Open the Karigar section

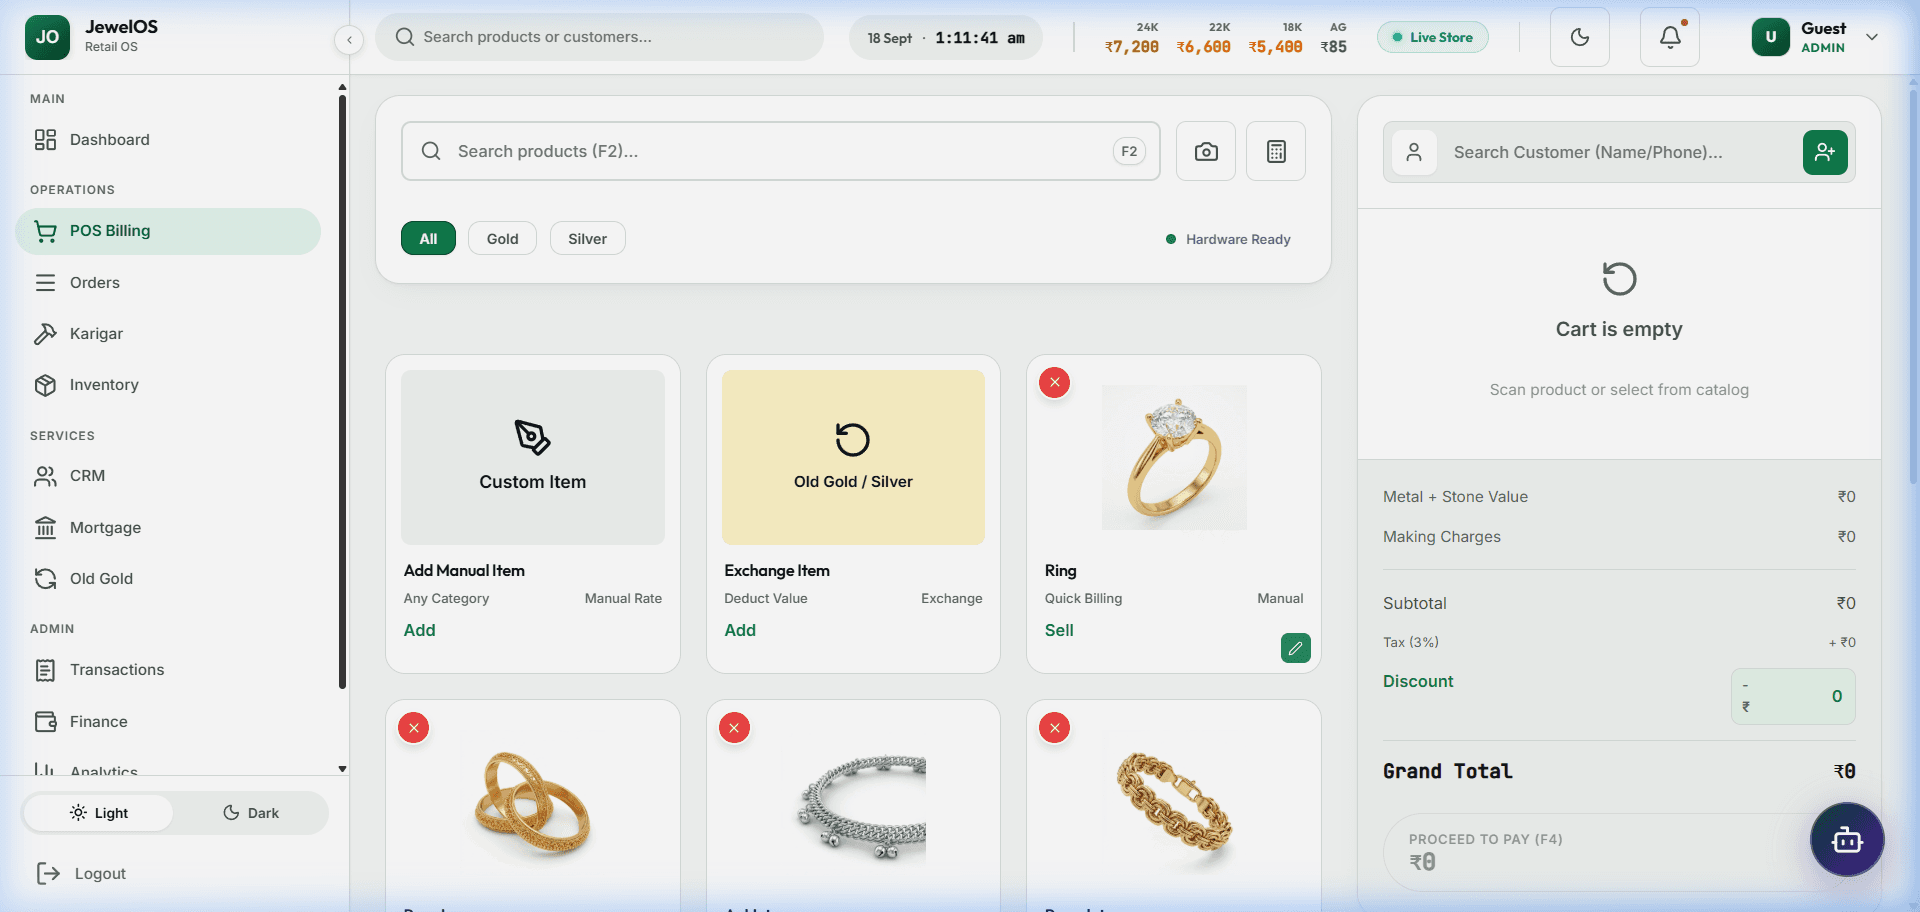point(168,334)
